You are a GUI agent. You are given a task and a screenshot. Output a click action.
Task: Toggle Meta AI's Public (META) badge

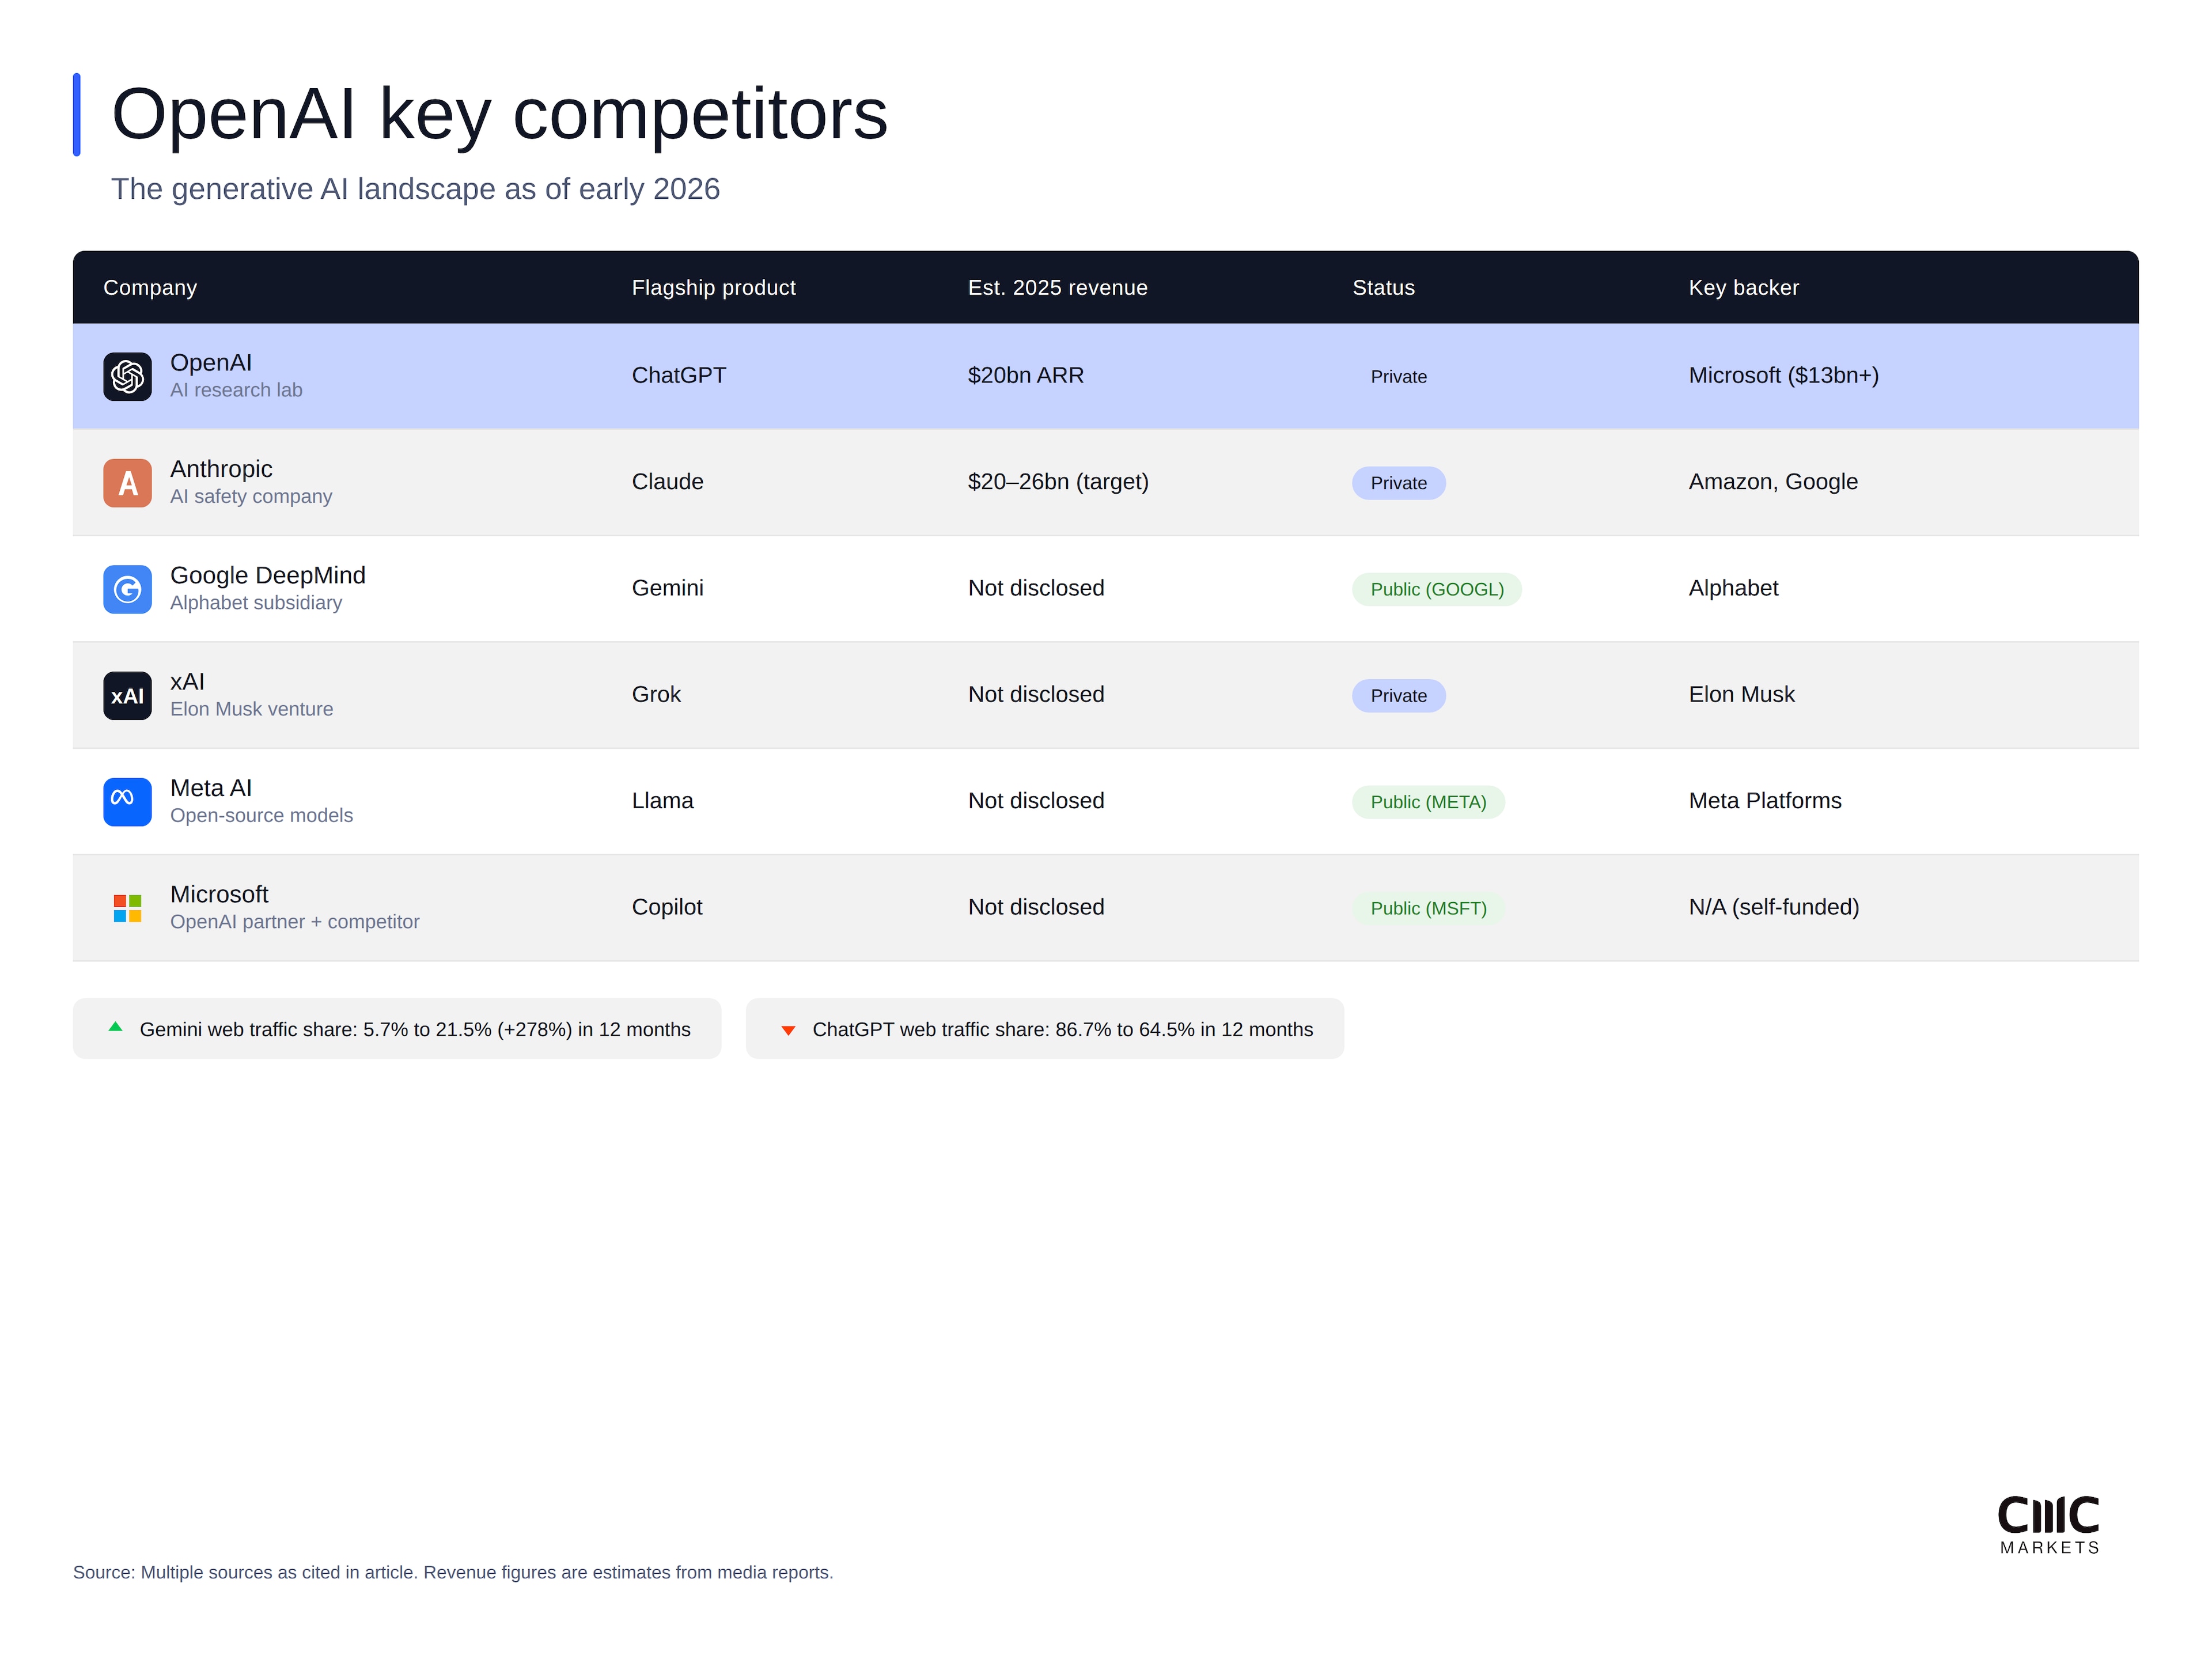point(1428,801)
